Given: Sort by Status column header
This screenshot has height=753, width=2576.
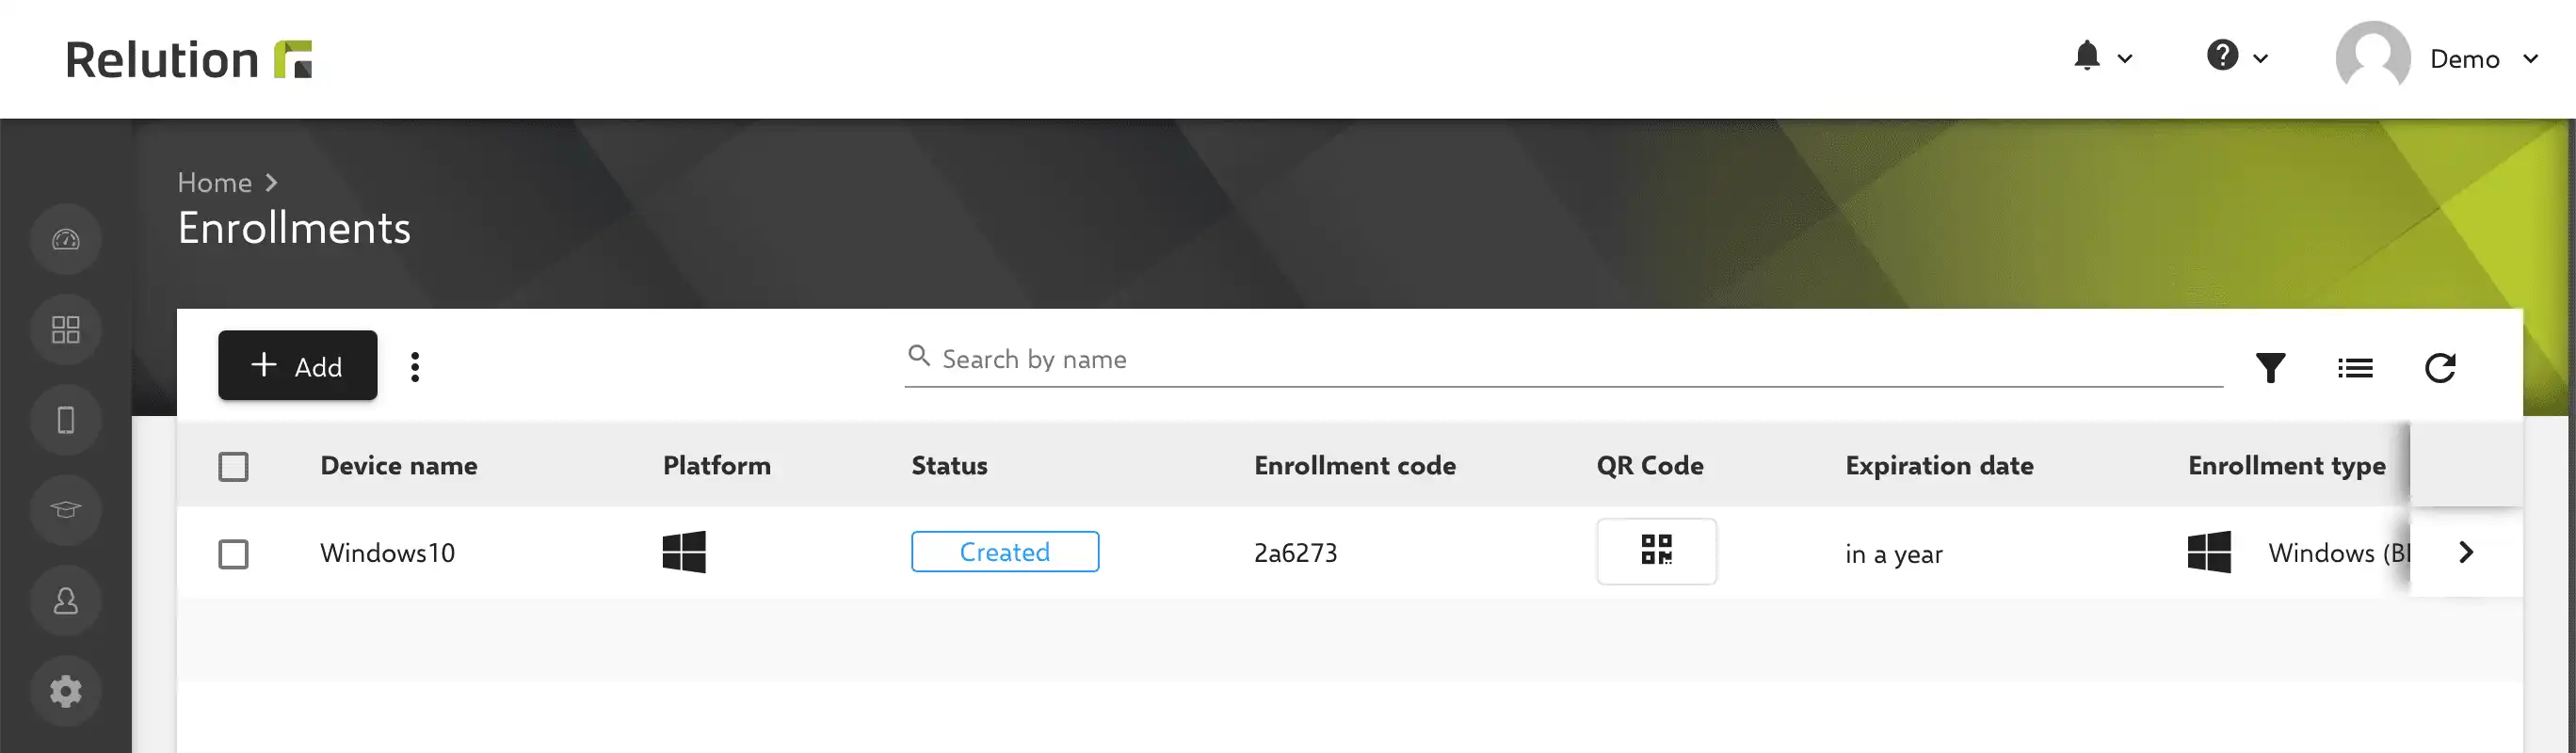Looking at the screenshot, I should (x=949, y=466).
